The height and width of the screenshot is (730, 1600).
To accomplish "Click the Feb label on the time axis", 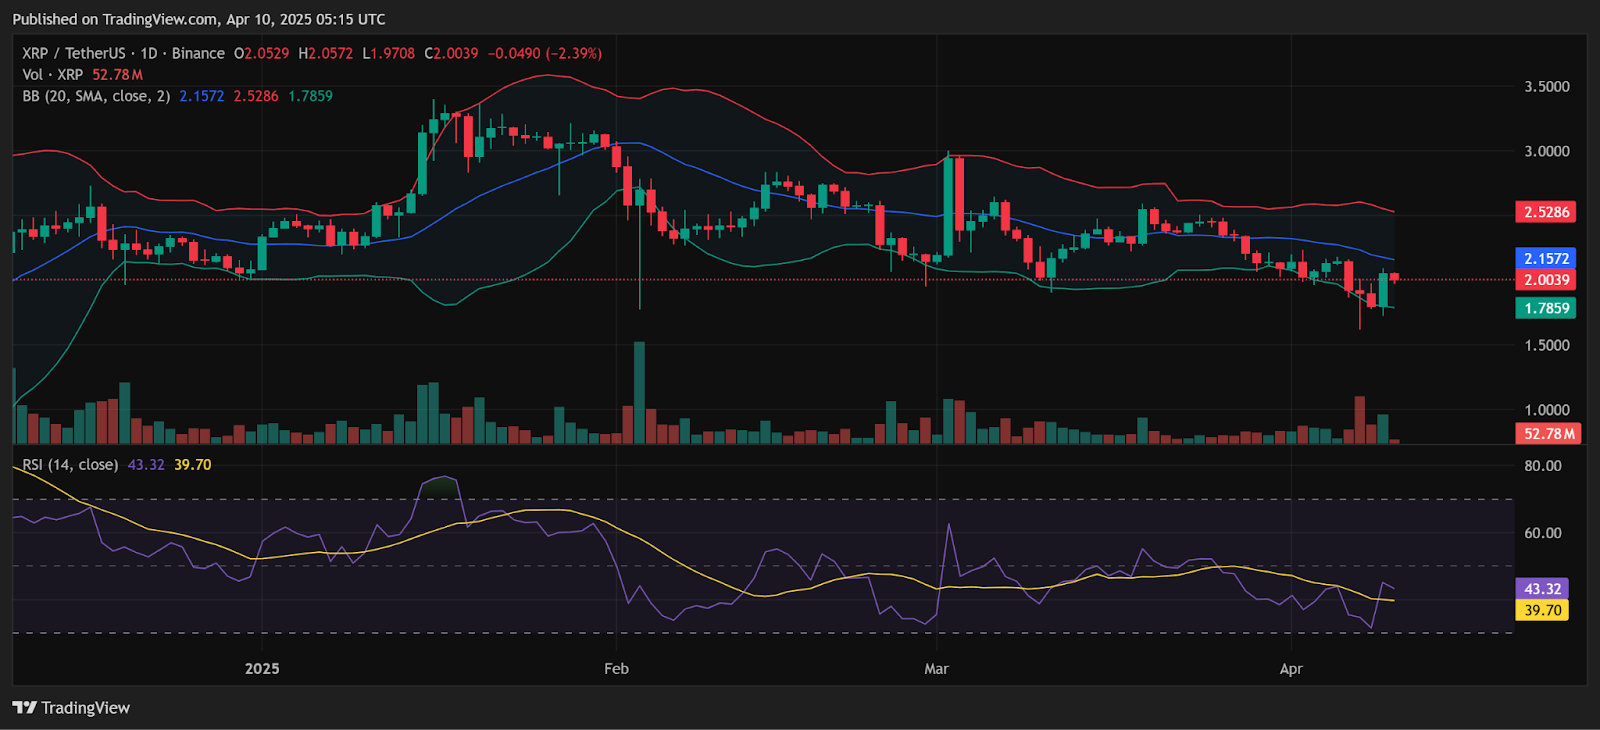I will tap(617, 668).
